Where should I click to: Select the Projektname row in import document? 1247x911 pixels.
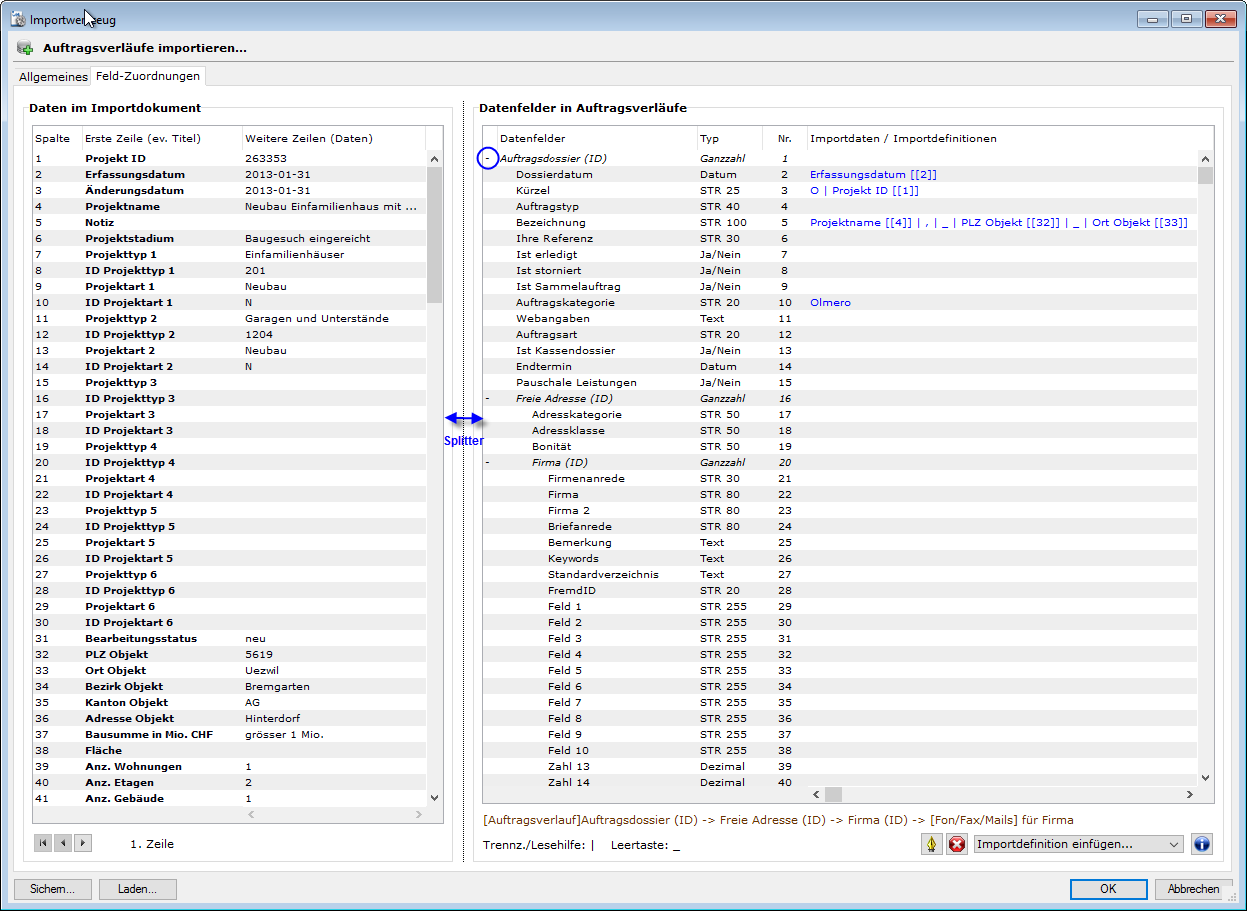(122, 206)
